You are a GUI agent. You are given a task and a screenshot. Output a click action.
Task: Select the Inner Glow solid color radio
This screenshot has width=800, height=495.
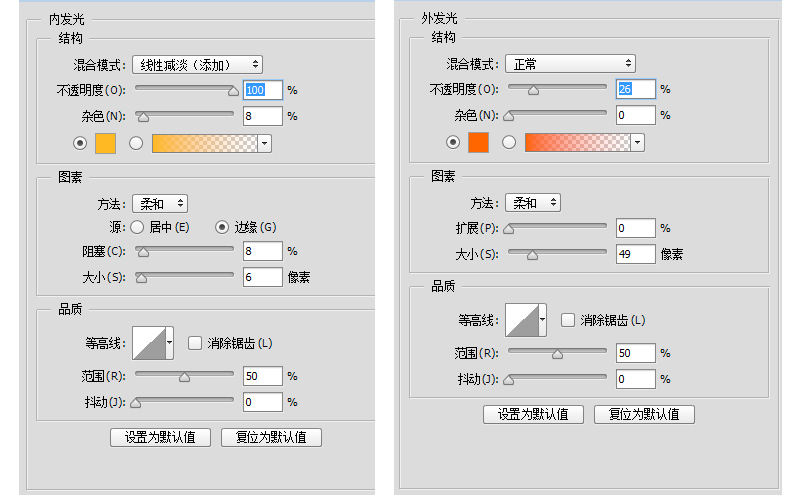(x=80, y=143)
